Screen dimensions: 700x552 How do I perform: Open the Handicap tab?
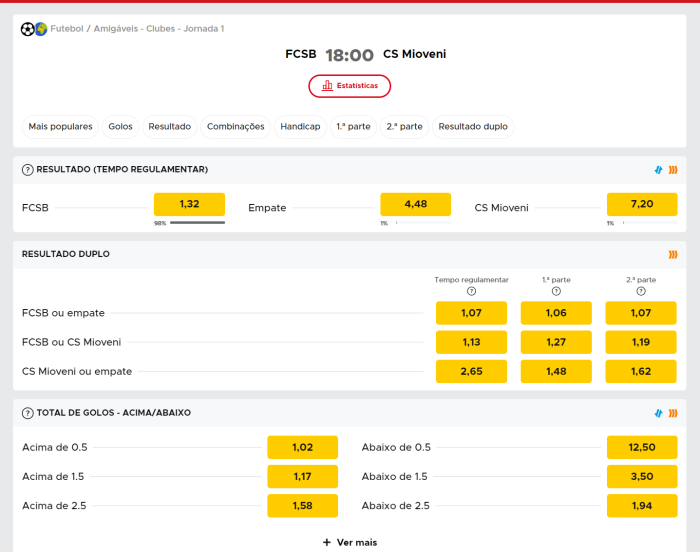pos(300,126)
